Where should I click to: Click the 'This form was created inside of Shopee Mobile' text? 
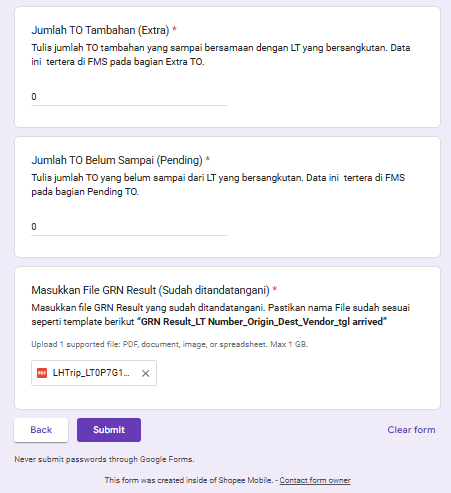(x=189, y=480)
